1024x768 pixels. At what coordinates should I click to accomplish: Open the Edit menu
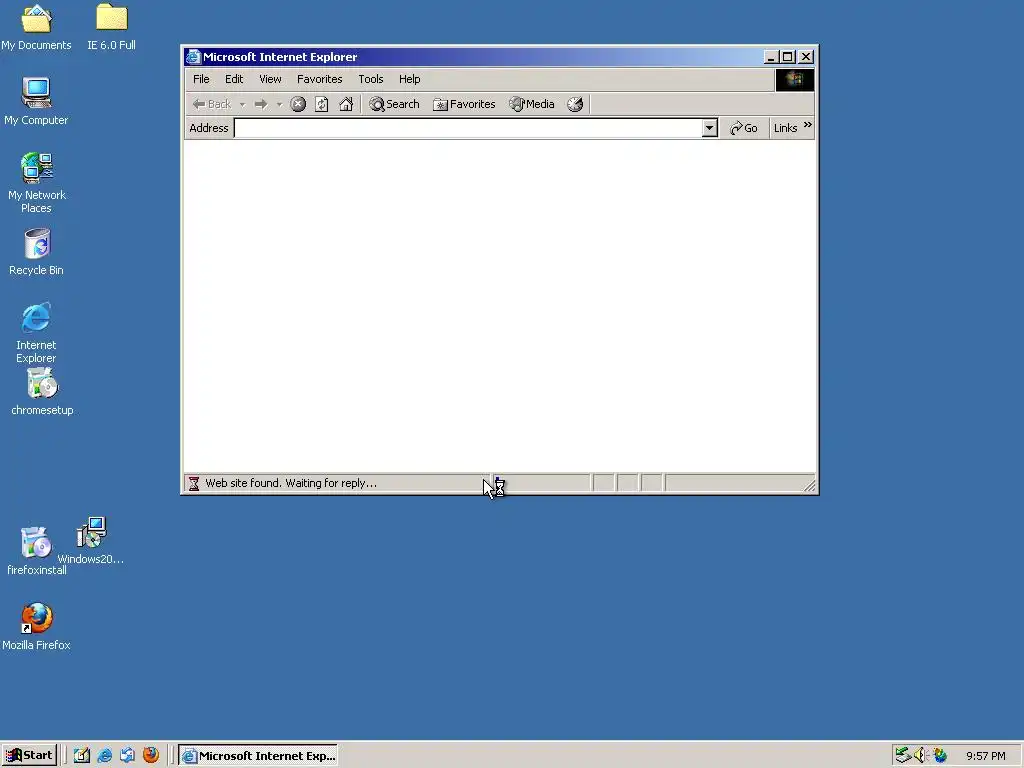(234, 79)
